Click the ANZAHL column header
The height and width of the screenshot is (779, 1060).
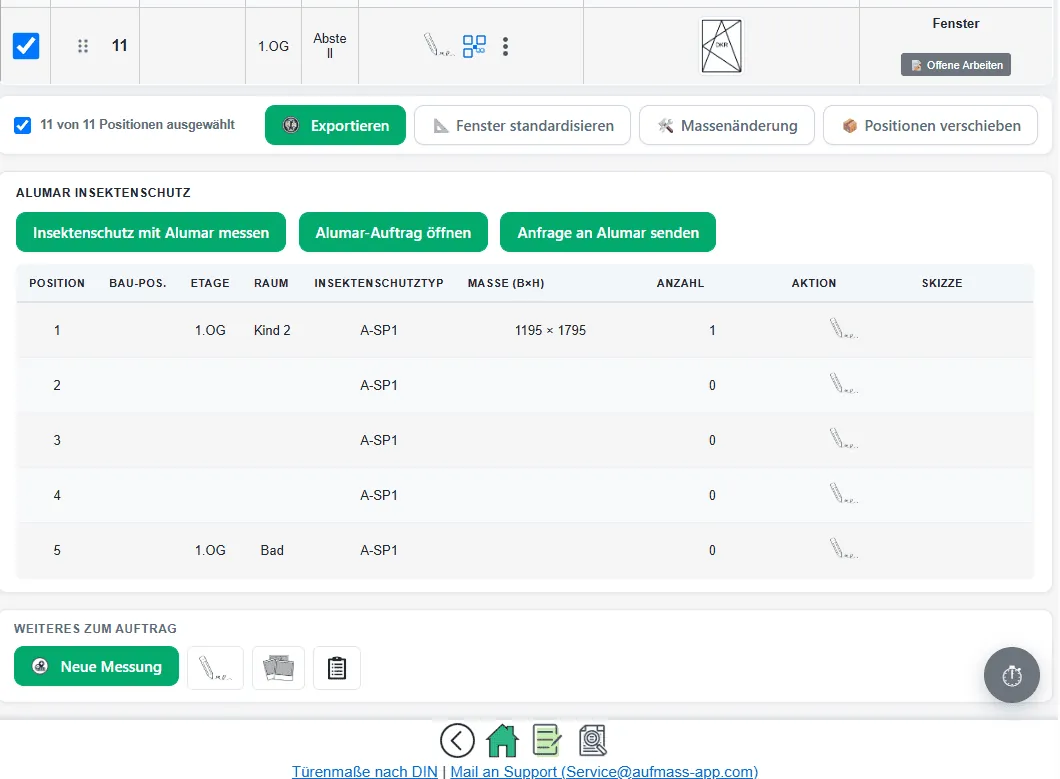point(680,283)
